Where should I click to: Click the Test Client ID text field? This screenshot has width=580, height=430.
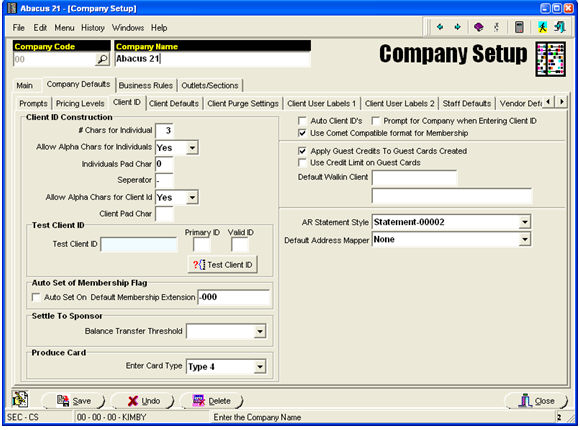(x=139, y=245)
